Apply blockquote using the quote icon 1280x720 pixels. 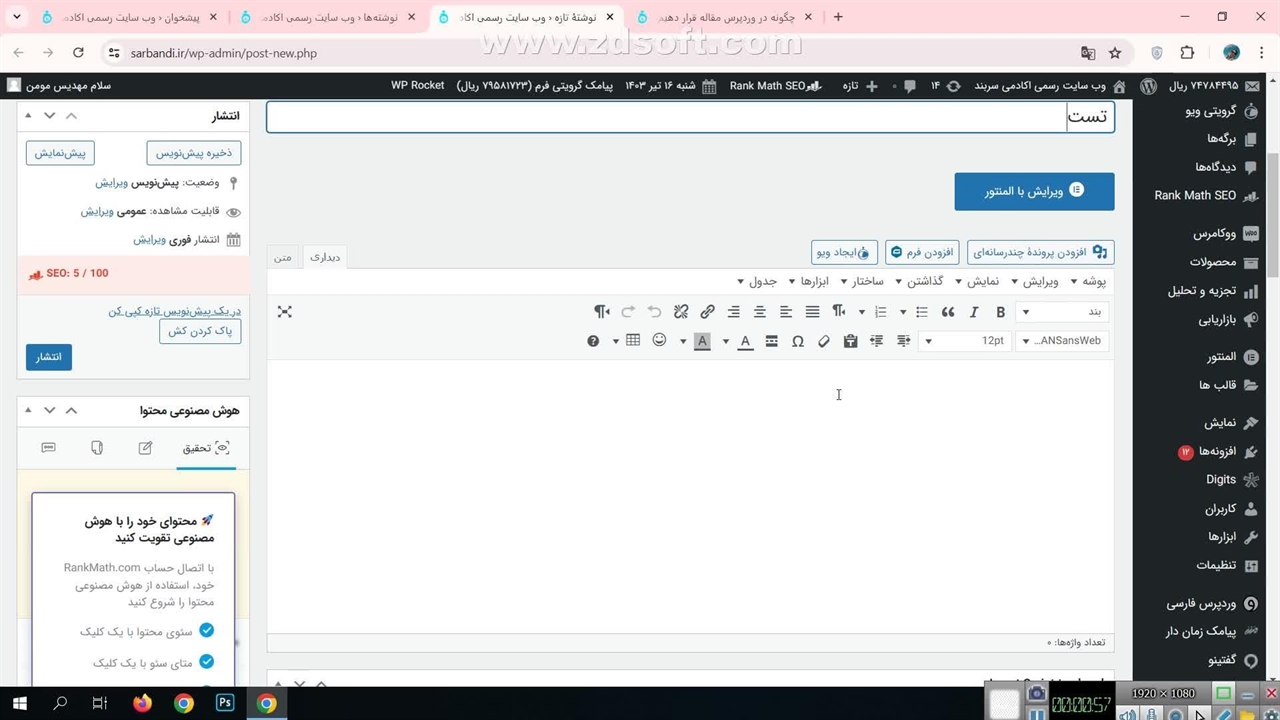tap(948, 312)
